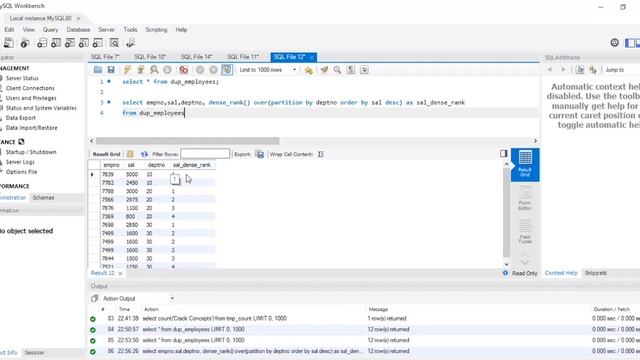Beautify the SQL query (broom icon)
This screenshot has width=640, height=360.
pos(324,70)
